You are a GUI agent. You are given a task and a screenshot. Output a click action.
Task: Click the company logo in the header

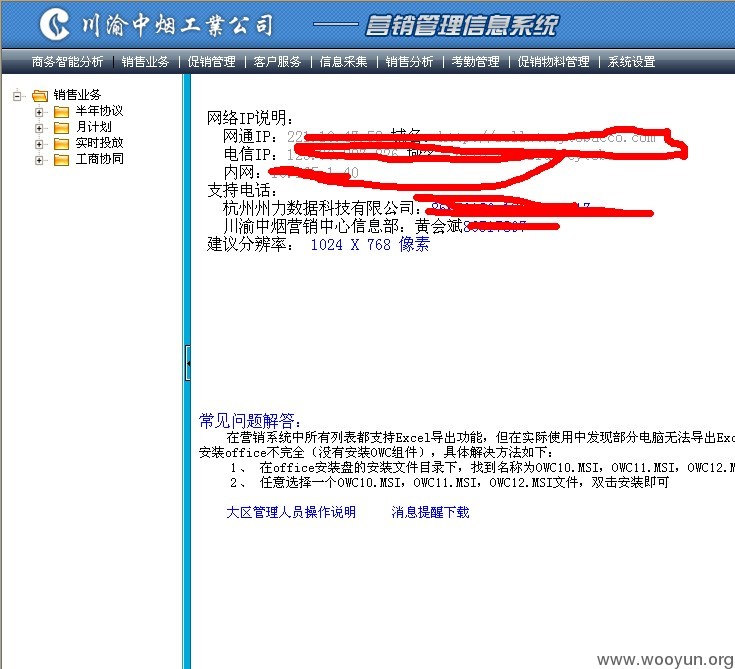(x=55, y=24)
